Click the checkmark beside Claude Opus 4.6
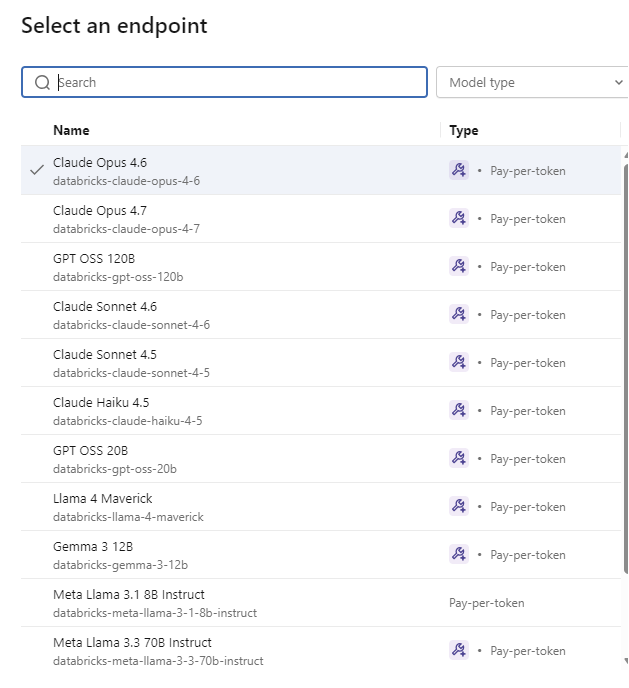 click(37, 170)
